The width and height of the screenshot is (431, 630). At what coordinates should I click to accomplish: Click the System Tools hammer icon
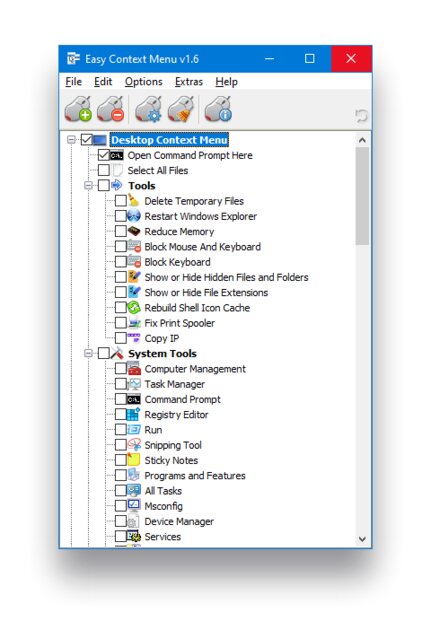tap(117, 353)
